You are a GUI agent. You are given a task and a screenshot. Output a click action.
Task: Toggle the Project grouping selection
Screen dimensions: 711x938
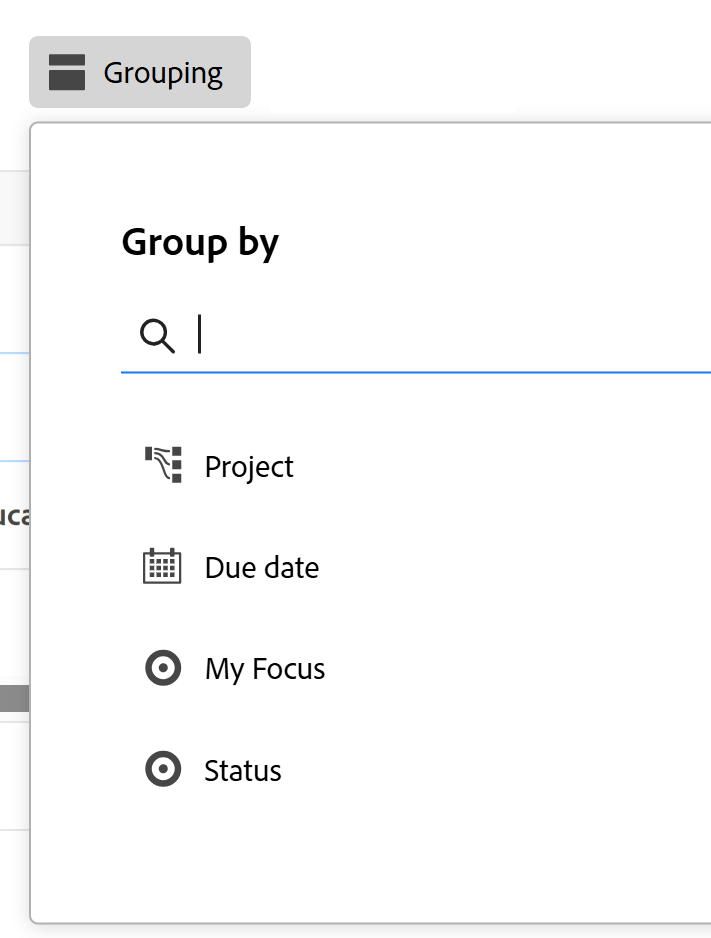click(248, 464)
